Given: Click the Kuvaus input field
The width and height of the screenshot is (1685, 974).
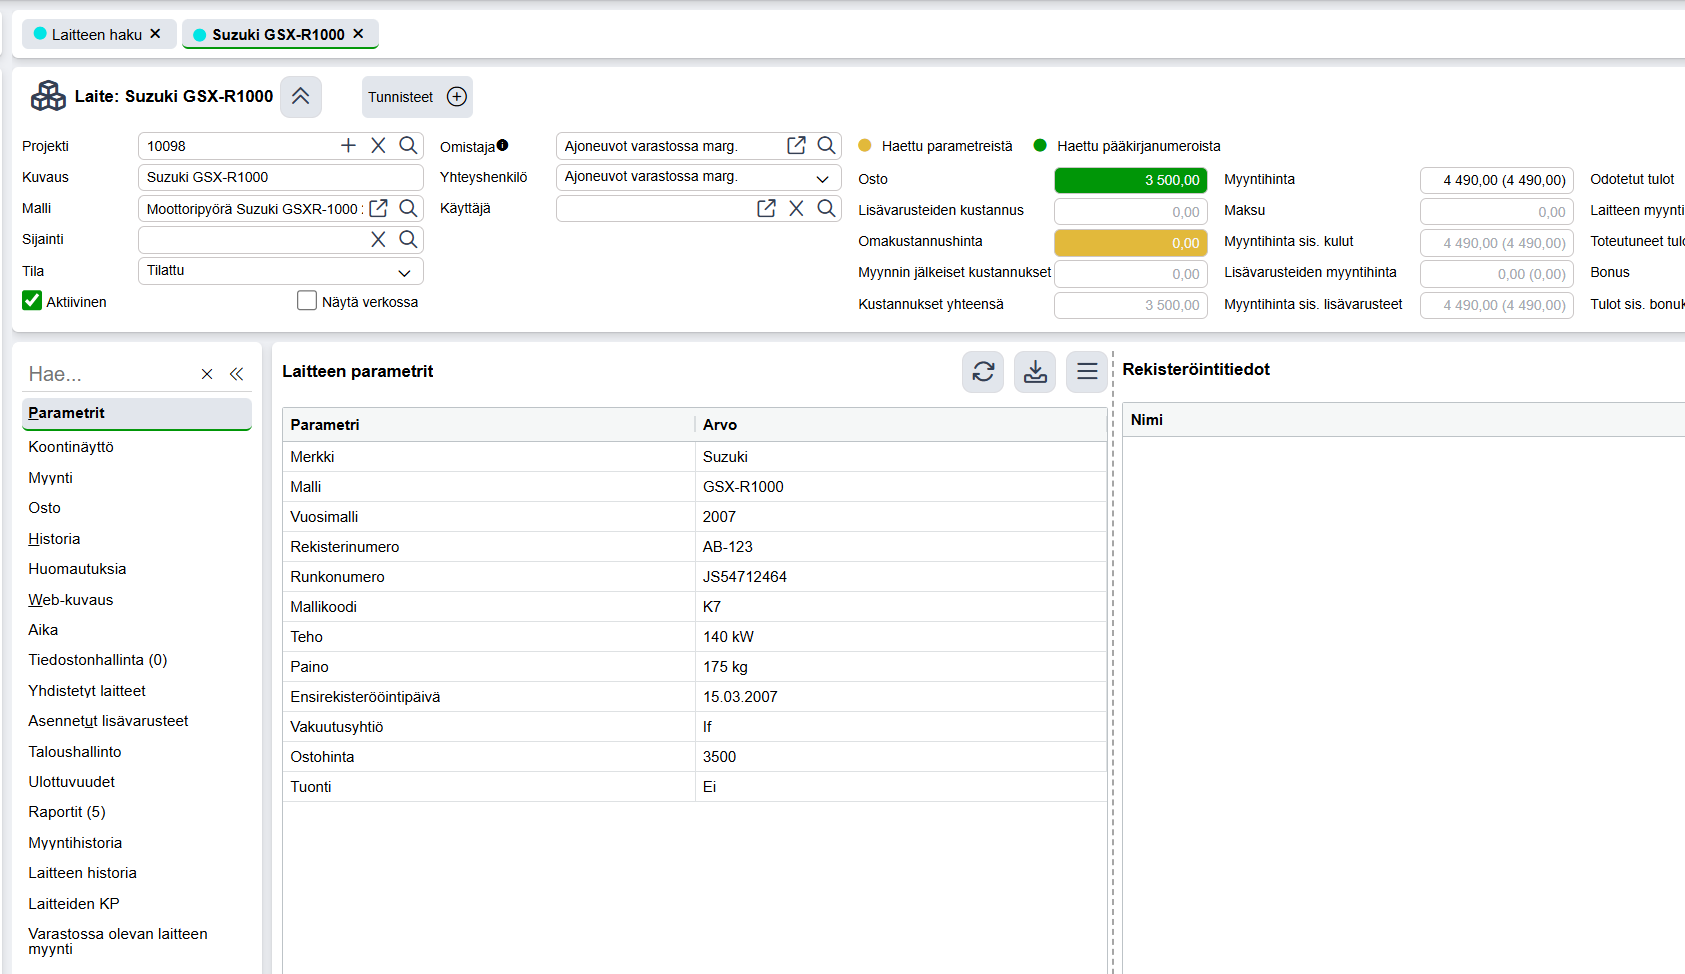Looking at the screenshot, I should point(280,177).
